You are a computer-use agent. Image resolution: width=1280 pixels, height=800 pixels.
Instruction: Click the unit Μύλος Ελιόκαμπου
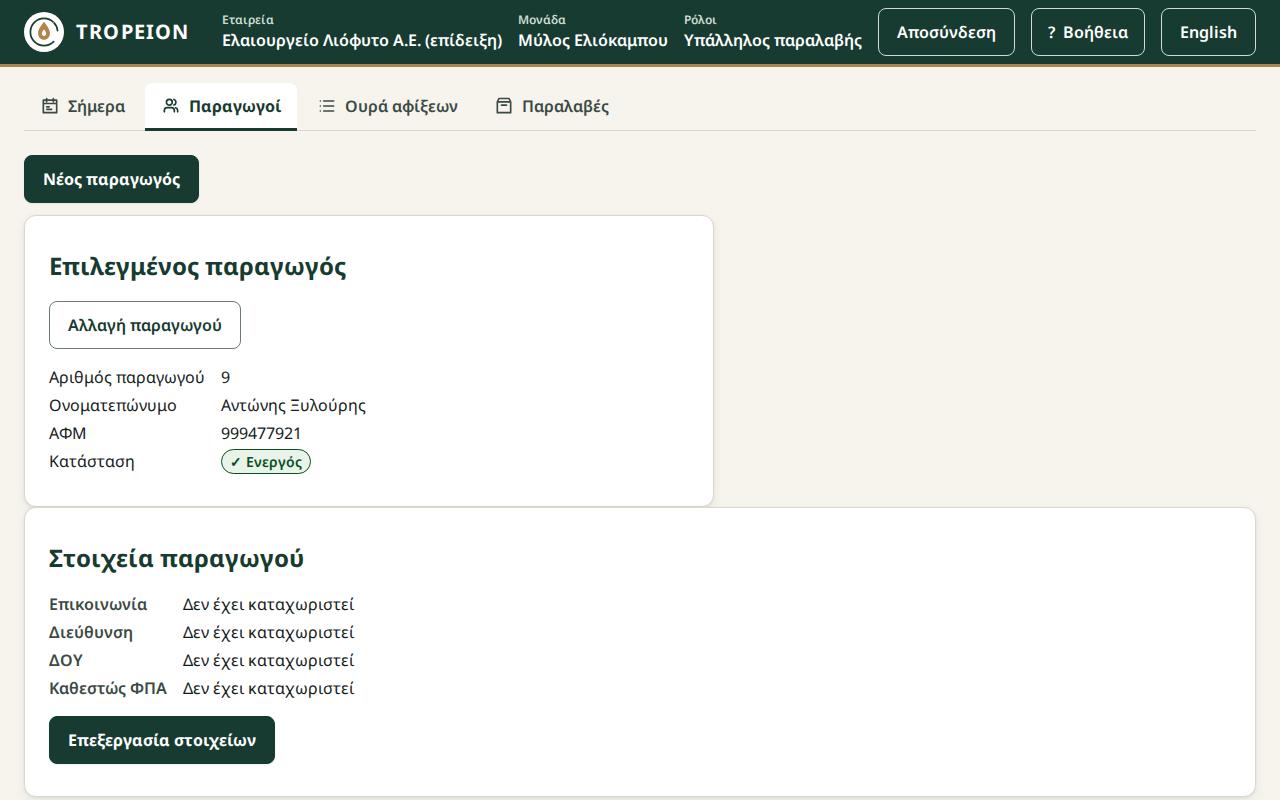pyautogui.click(x=593, y=40)
